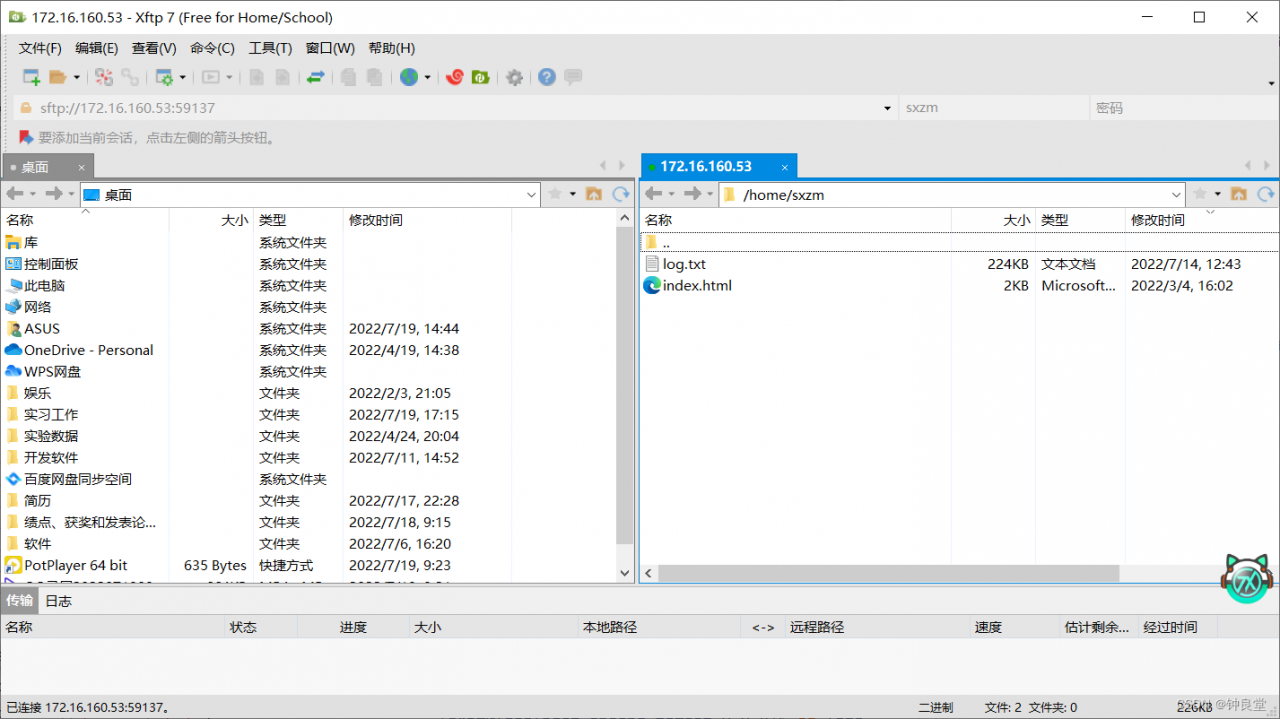1280x719 pixels.
Task: Switch to the 日志 tab
Action: pos(59,601)
